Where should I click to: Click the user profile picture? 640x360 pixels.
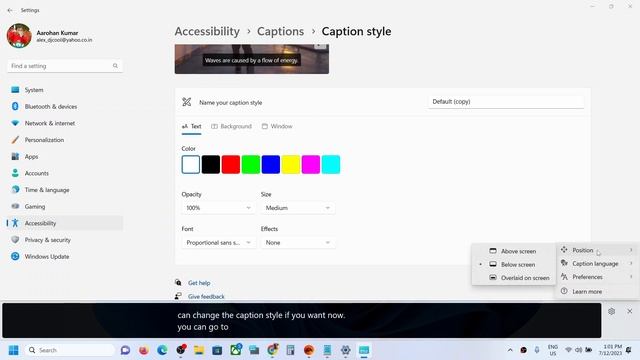click(x=19, y=36)
